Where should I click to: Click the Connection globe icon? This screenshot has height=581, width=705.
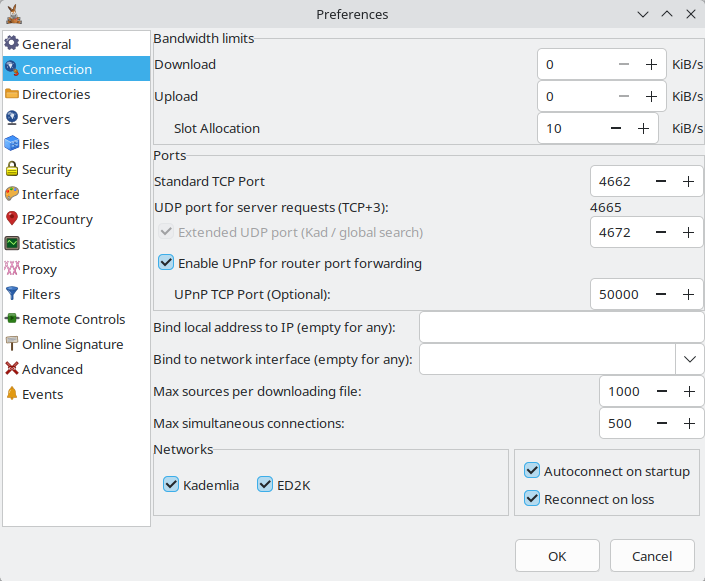click(12, 68)
